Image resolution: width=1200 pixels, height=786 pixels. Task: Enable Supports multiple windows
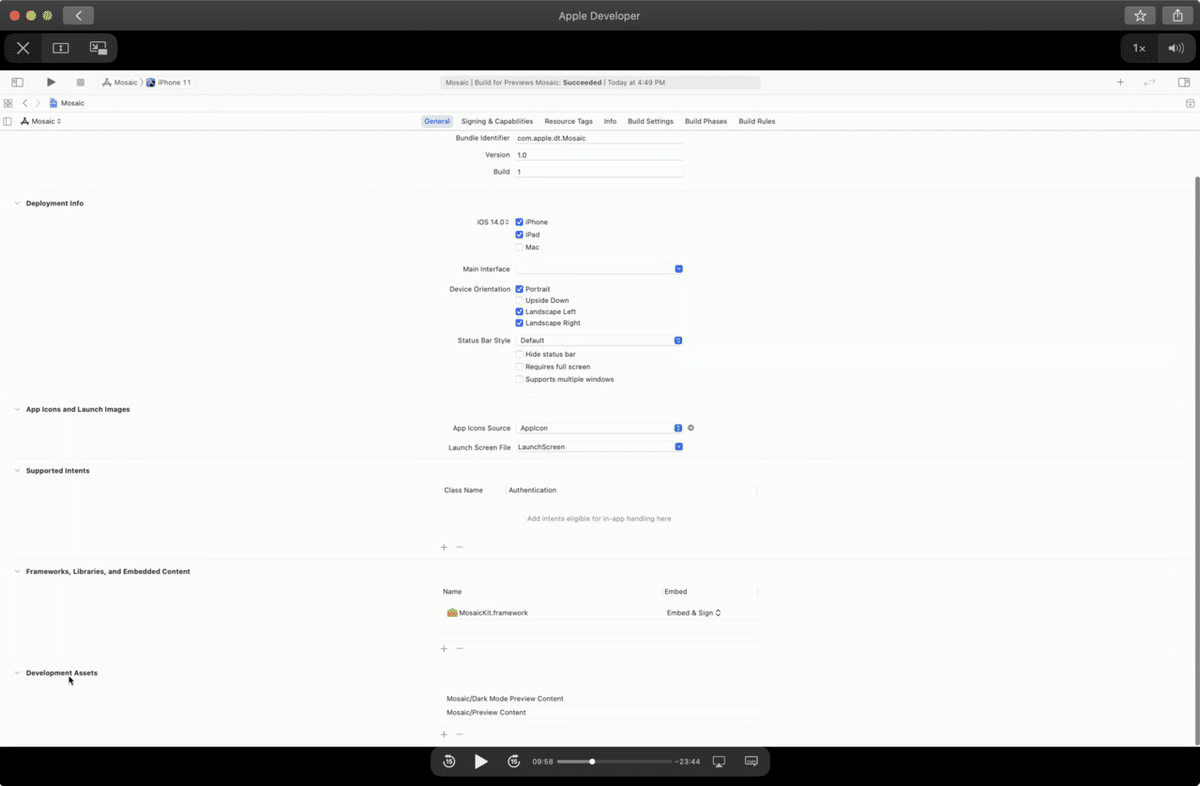519,380
